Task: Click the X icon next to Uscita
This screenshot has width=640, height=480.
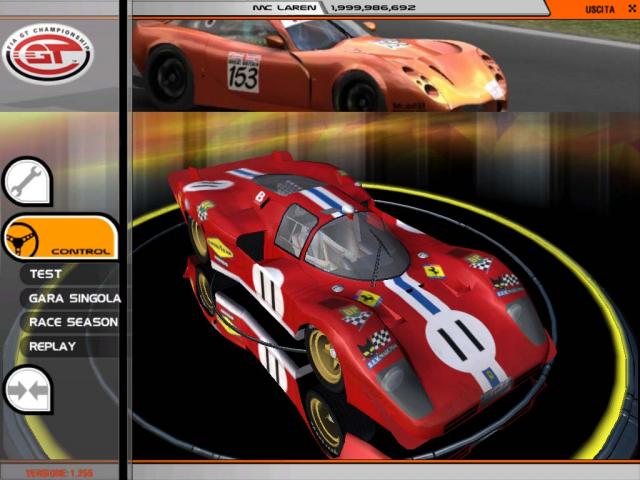Action: click(632, 9)
